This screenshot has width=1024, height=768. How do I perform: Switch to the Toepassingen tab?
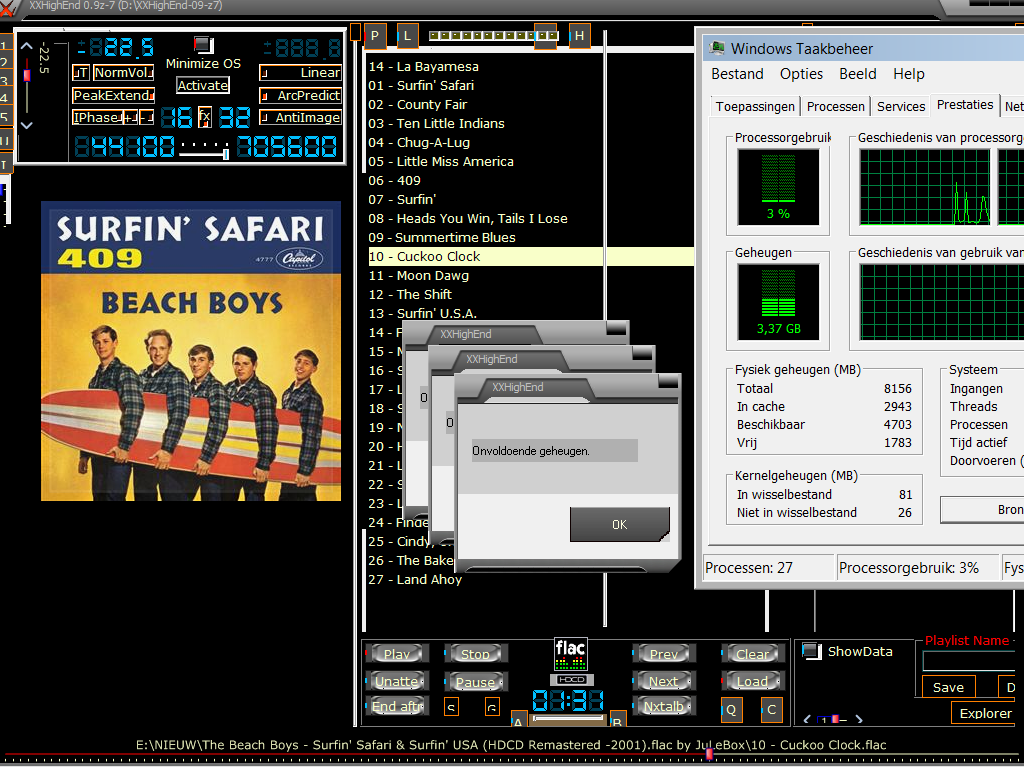(x=755, y=106)
